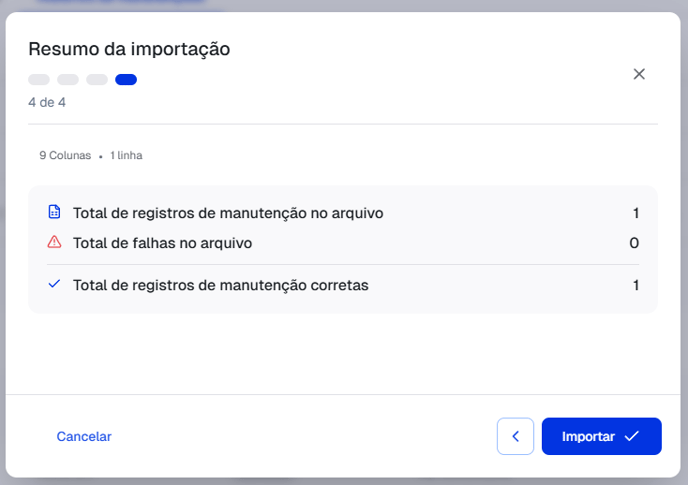Click the 'Resumo da importação' title

pos(129,49)
